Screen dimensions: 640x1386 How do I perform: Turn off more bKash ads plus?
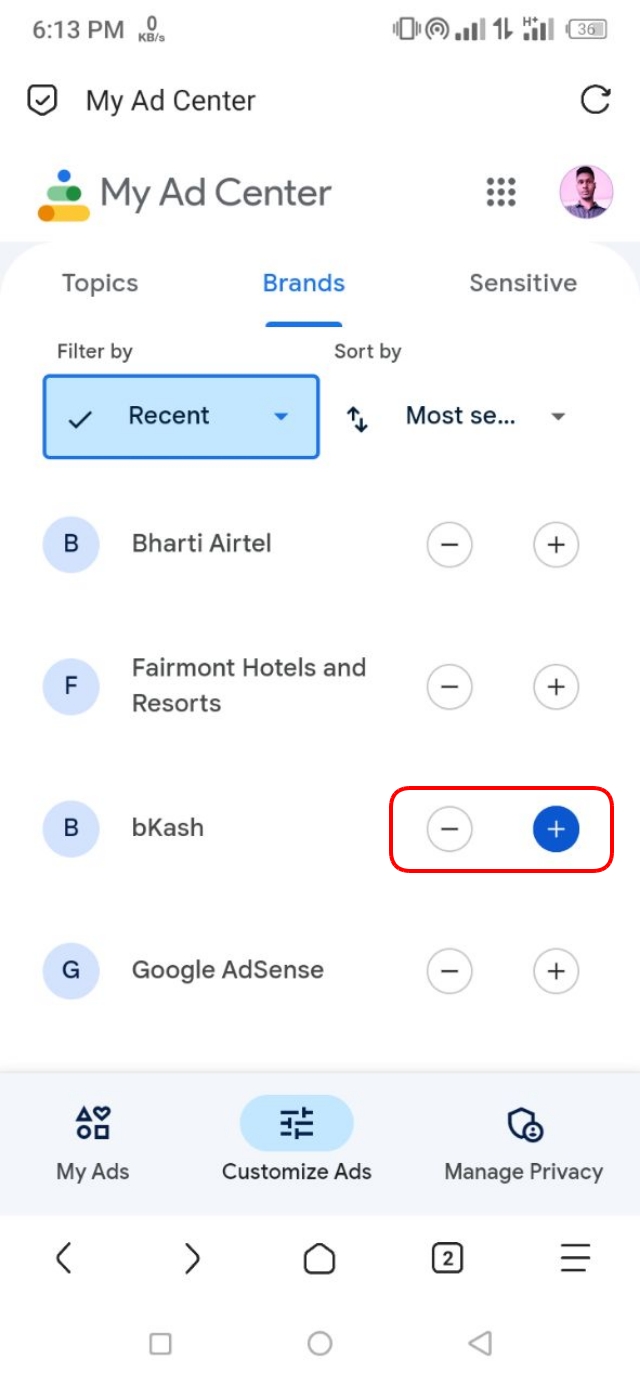[x=556, y=829]
